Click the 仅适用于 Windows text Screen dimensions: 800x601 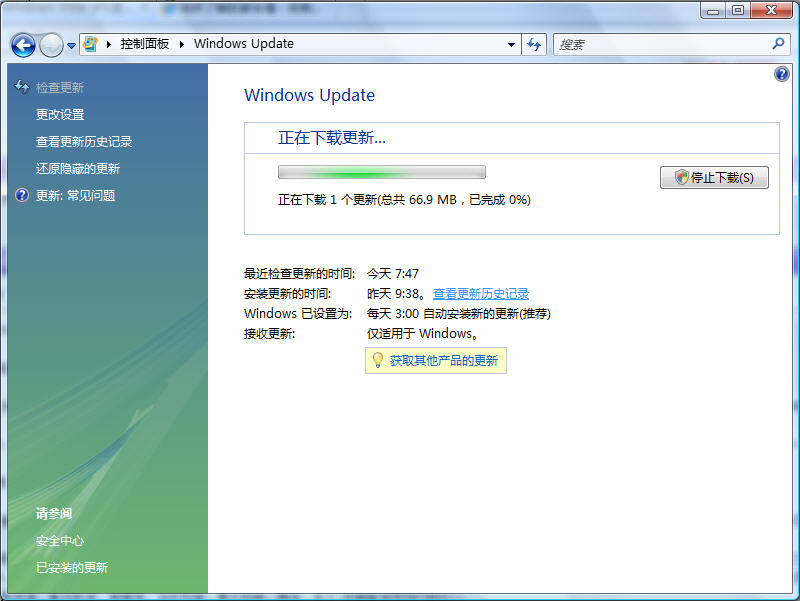423,334
